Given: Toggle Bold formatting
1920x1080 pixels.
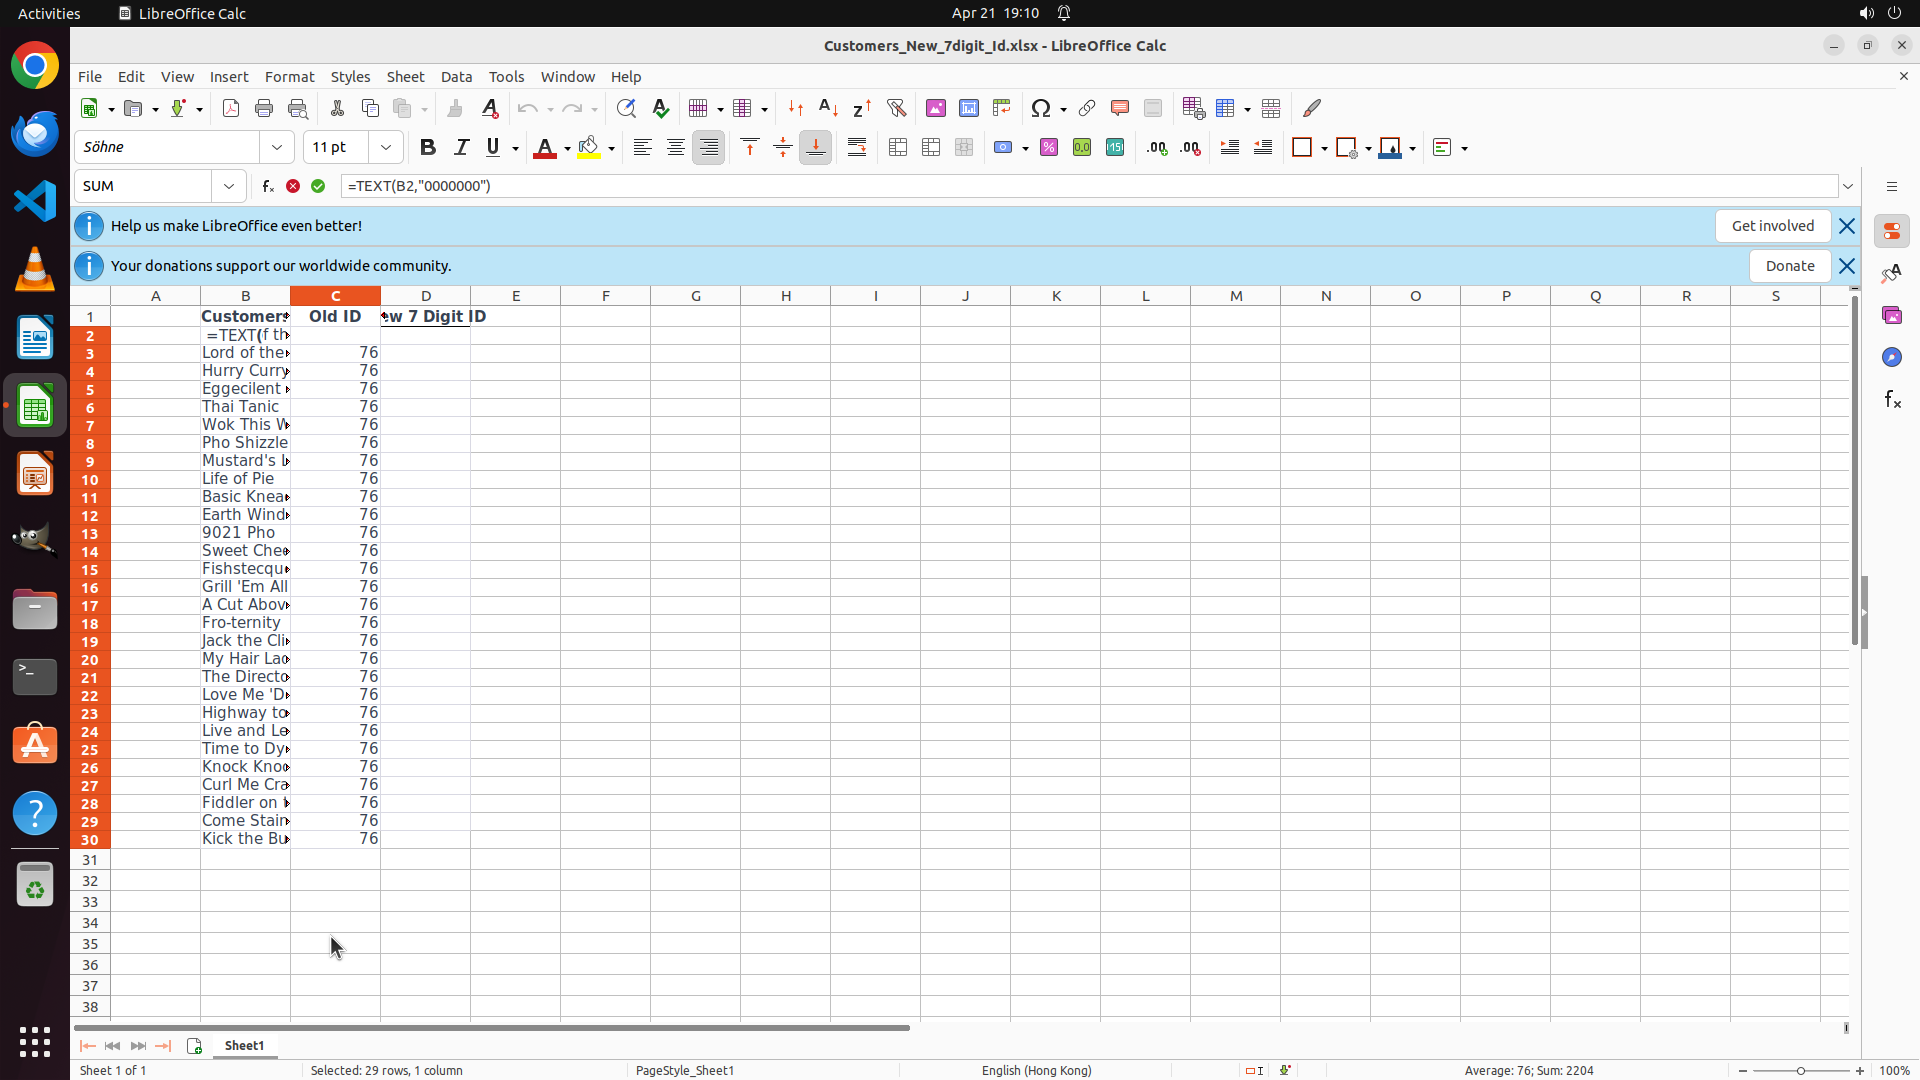Looking at the screenshot, I should pos(428,147).
